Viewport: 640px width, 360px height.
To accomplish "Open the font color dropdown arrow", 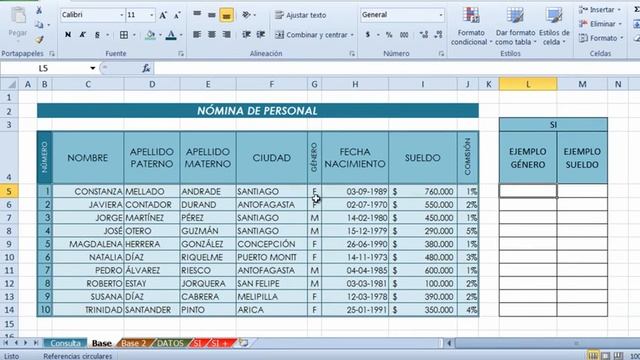I will click(x=181, y=35).
